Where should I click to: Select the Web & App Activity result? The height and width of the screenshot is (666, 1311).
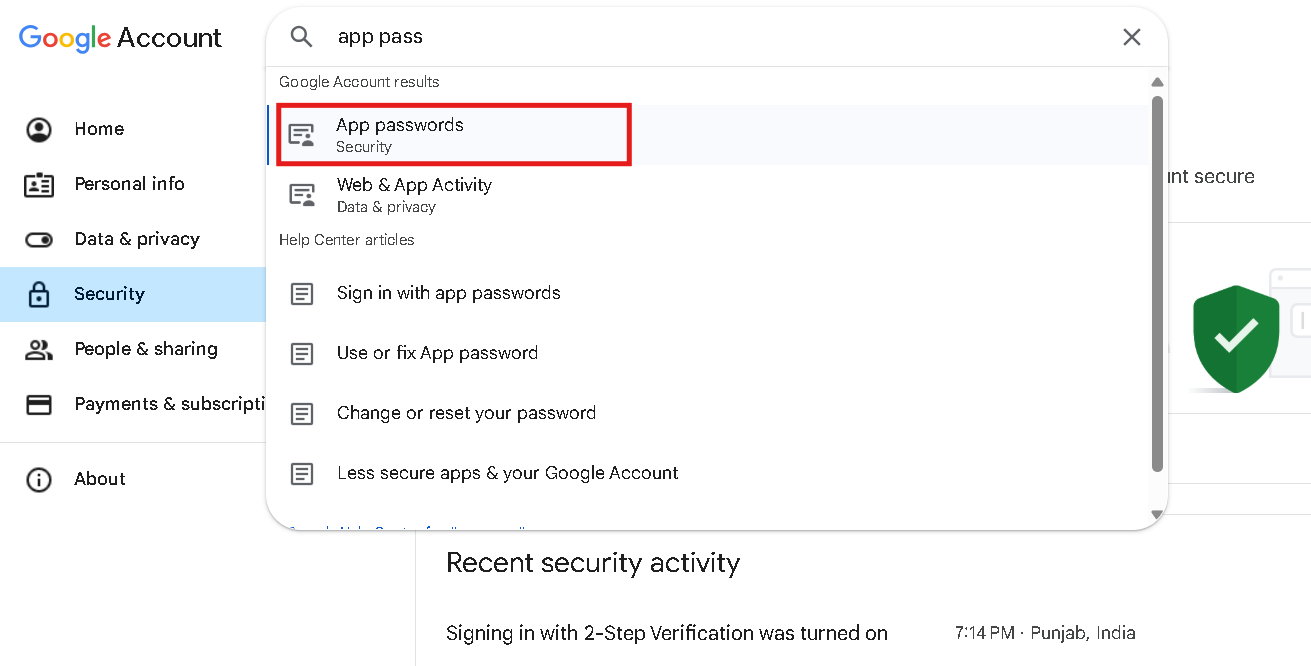(414, 194)
